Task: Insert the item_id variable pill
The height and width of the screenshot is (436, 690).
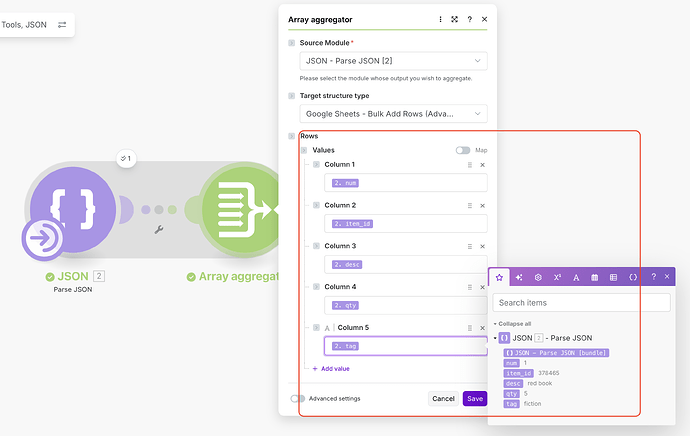Action: [x=518, y=373]
